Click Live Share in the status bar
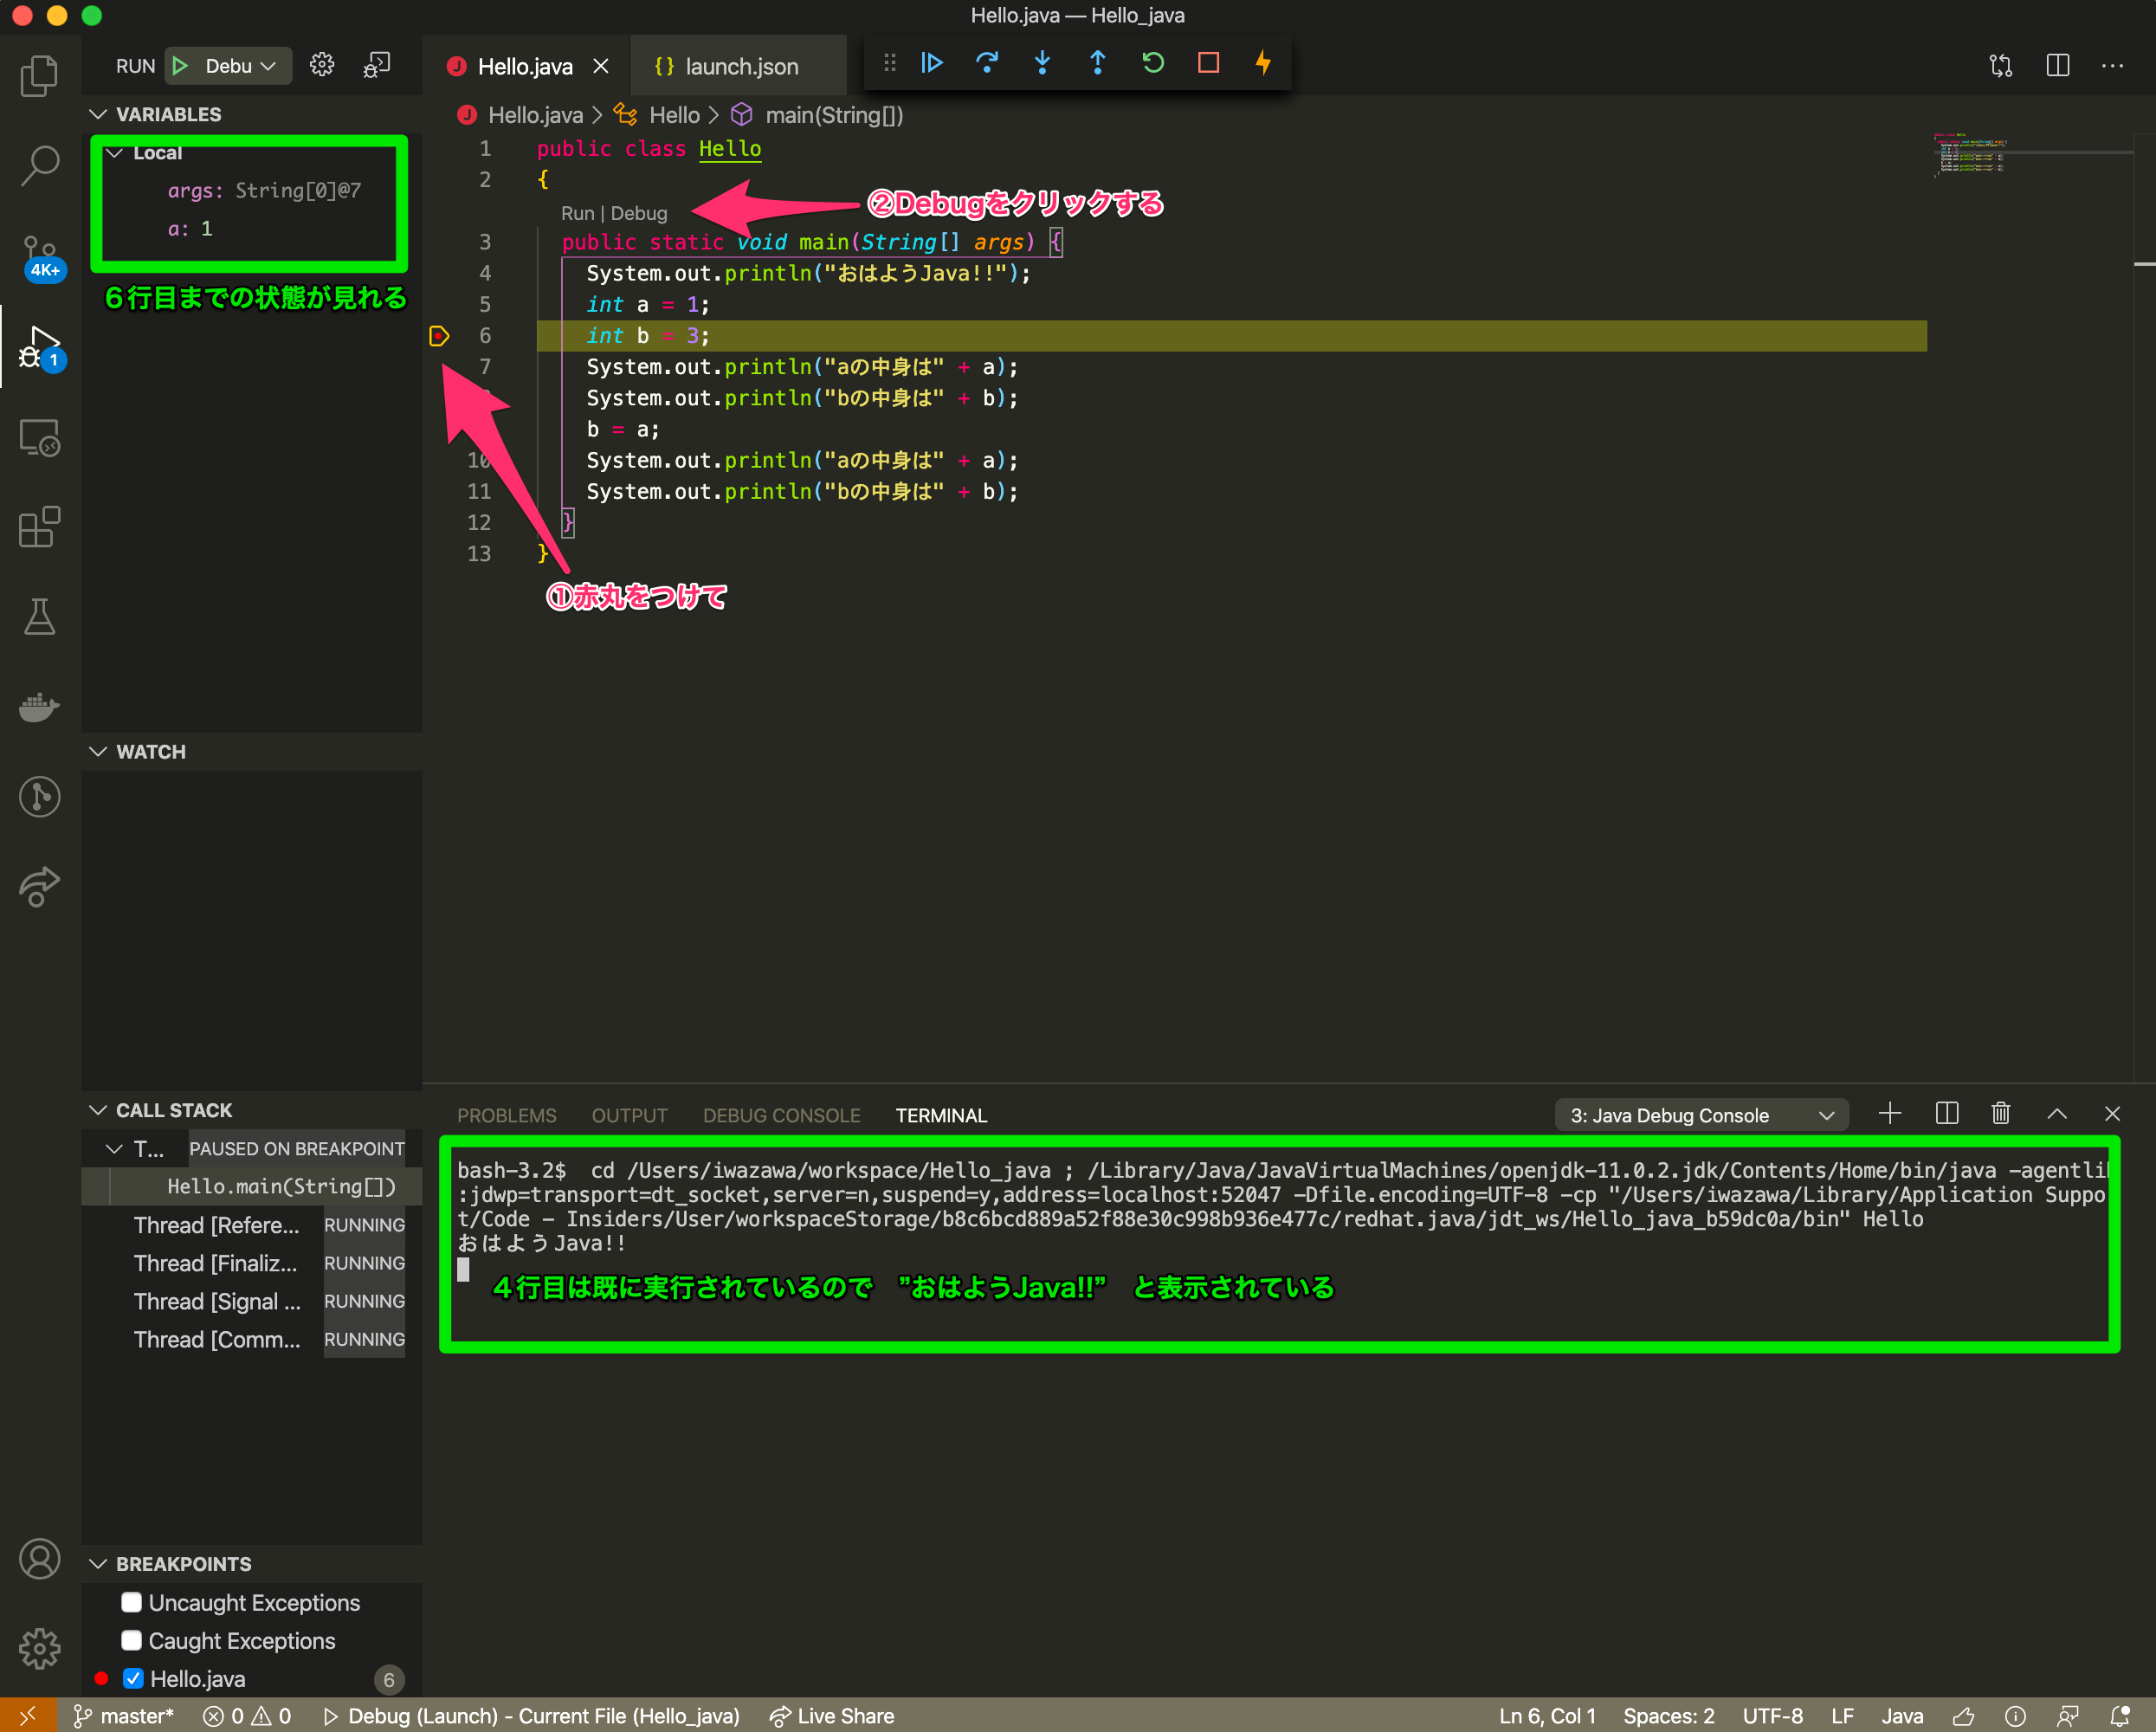This screenshot has height=1732, width=2156. pyautogui.click(x=832, y=1716)
